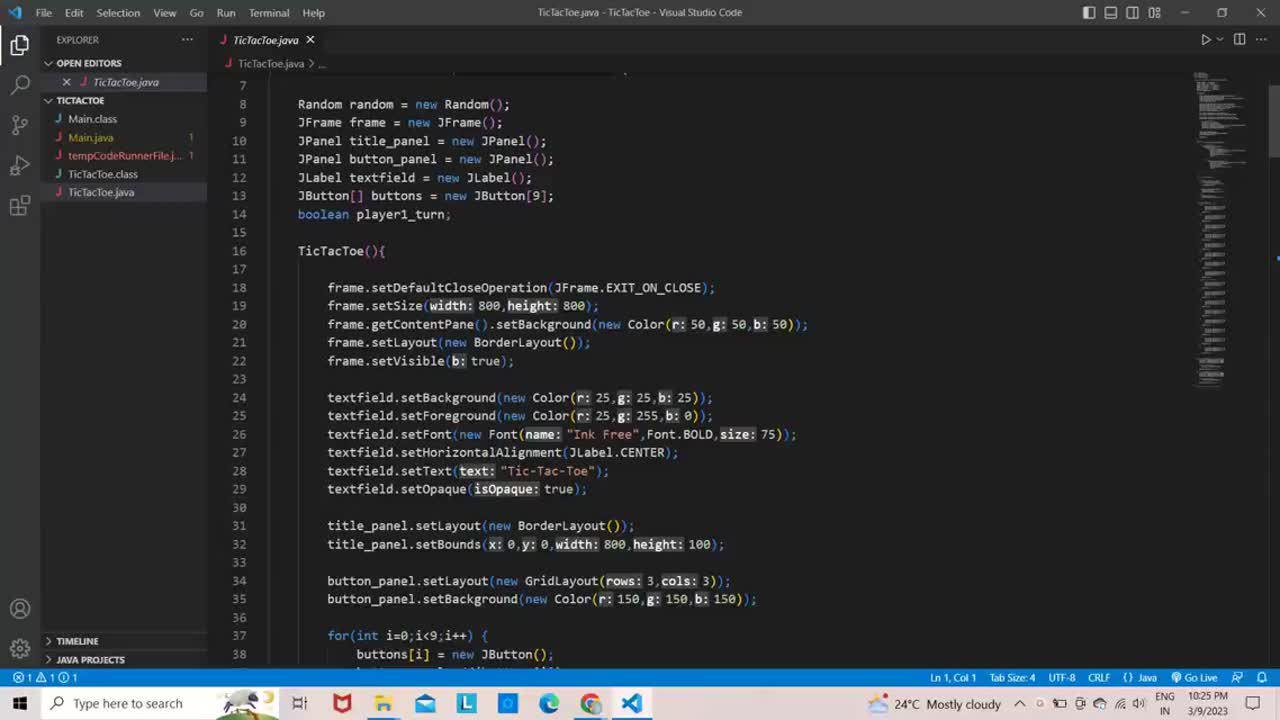Screen dimensions: 1280x720
Task: Click Ln 1, Col 1 cursor position
Action: [x=953, y=678]
